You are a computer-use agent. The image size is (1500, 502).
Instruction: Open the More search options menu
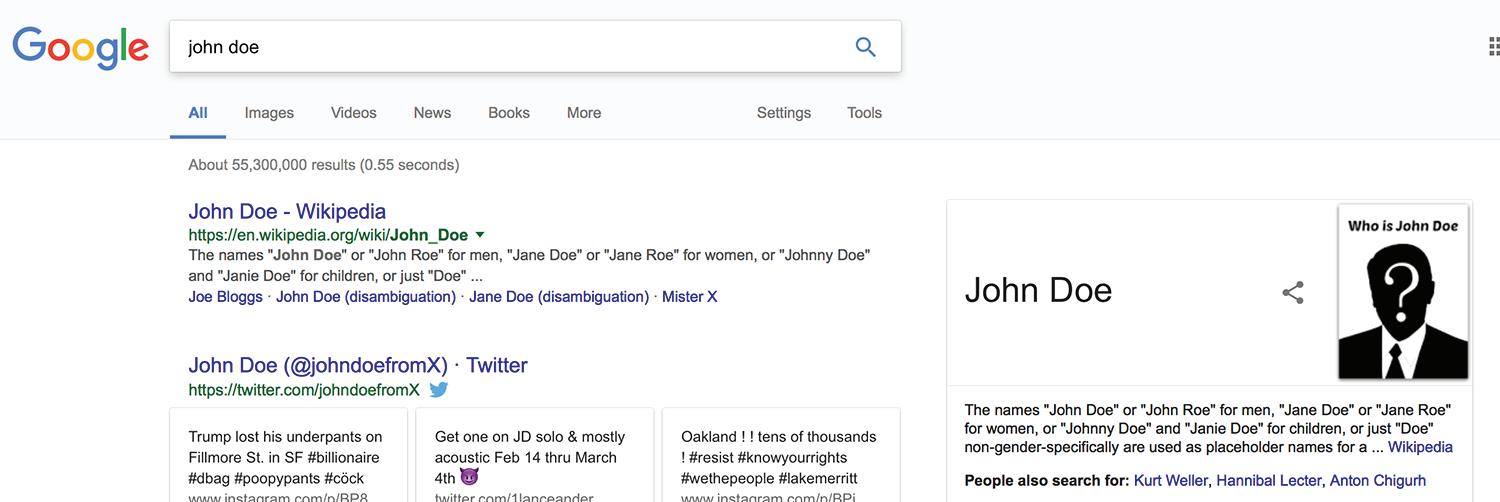point(584,113)
